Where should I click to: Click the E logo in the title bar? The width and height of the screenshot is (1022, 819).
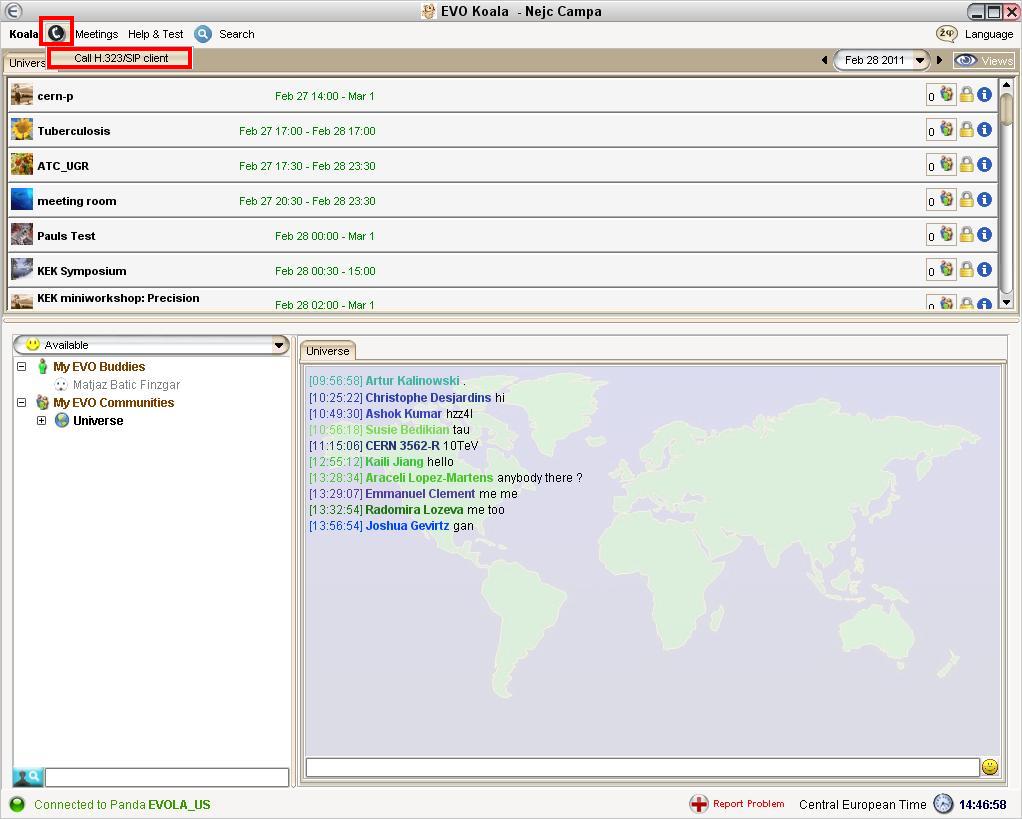13,11
